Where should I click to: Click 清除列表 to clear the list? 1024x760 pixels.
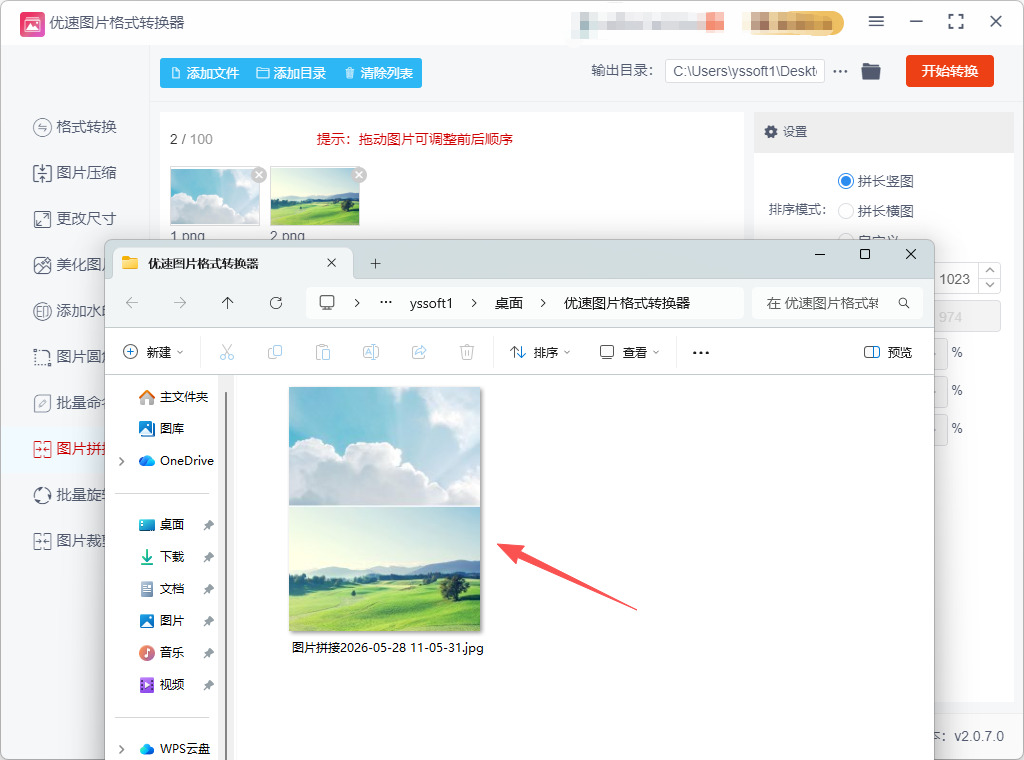pos(379,73)
